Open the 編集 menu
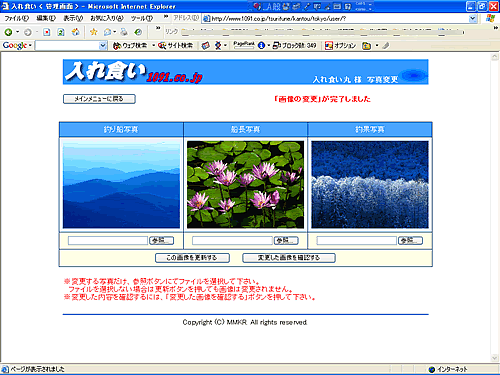The image size is (500, 375). tap(46, 18)
